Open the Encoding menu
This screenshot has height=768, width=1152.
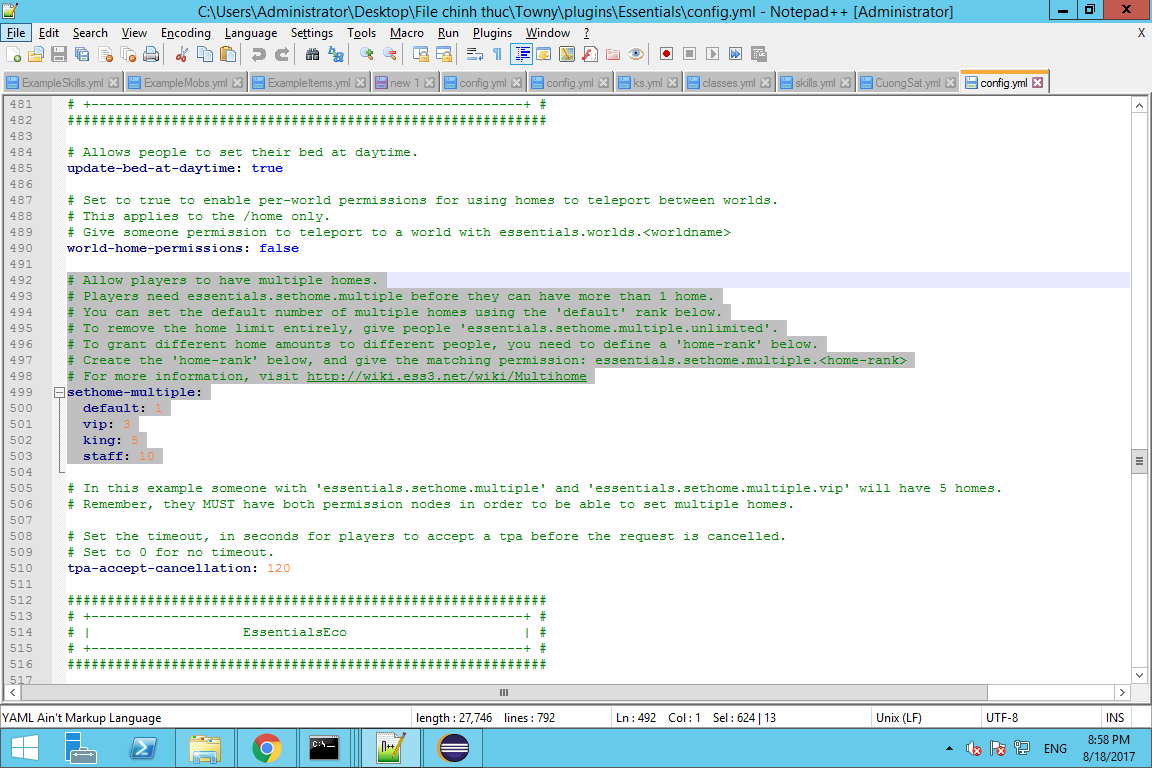coord(185,33)
